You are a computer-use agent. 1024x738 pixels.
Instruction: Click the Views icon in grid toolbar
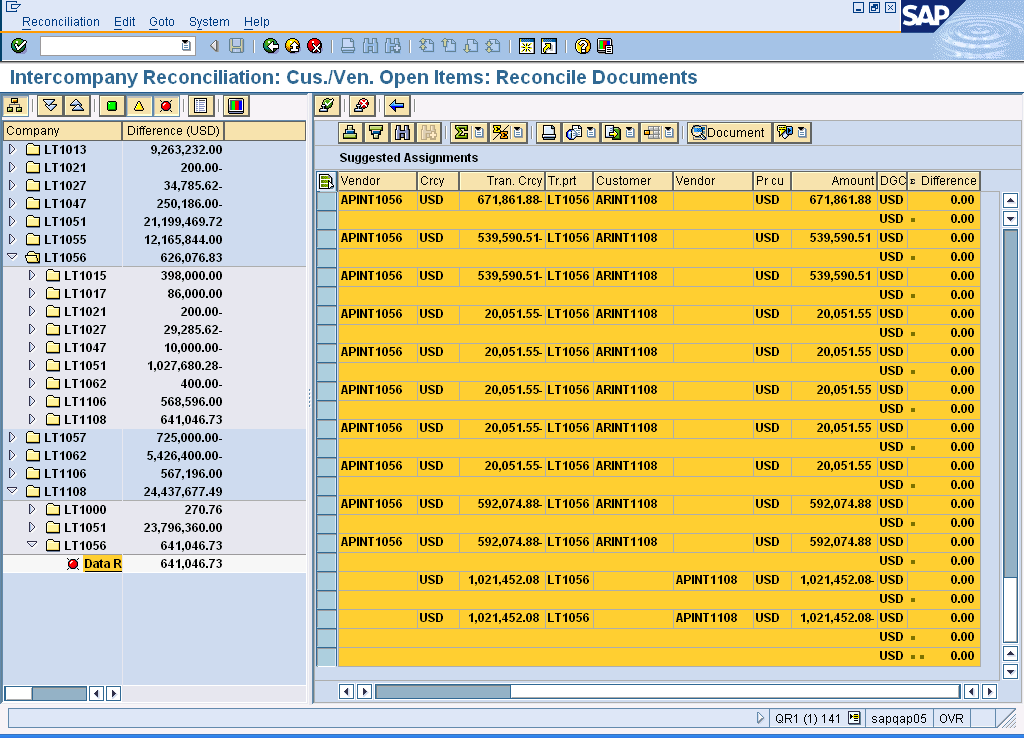tap(573, 133)
